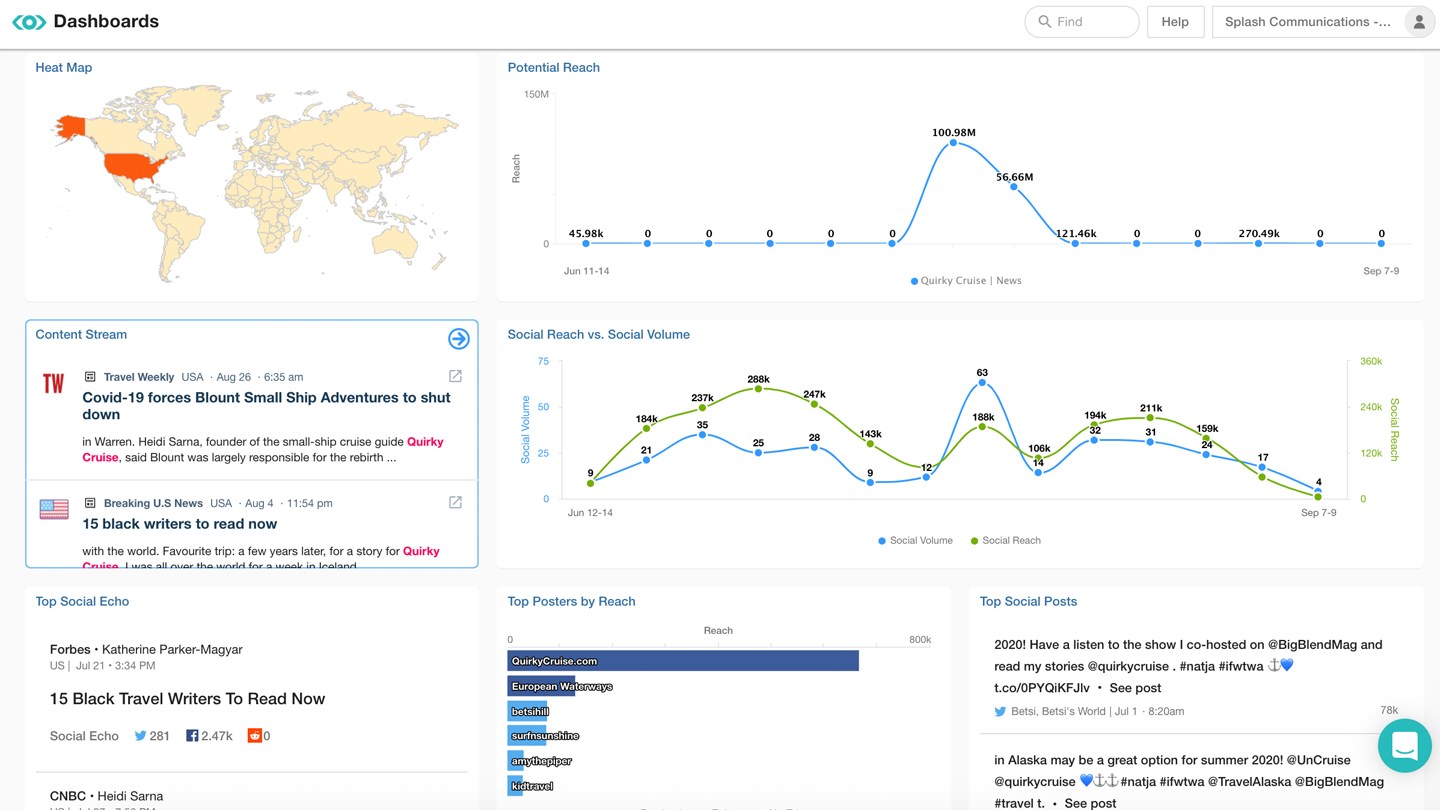
Task: Open the 15 black writers to read now headline
Action: pyautogui.click(x=180, y=524)
